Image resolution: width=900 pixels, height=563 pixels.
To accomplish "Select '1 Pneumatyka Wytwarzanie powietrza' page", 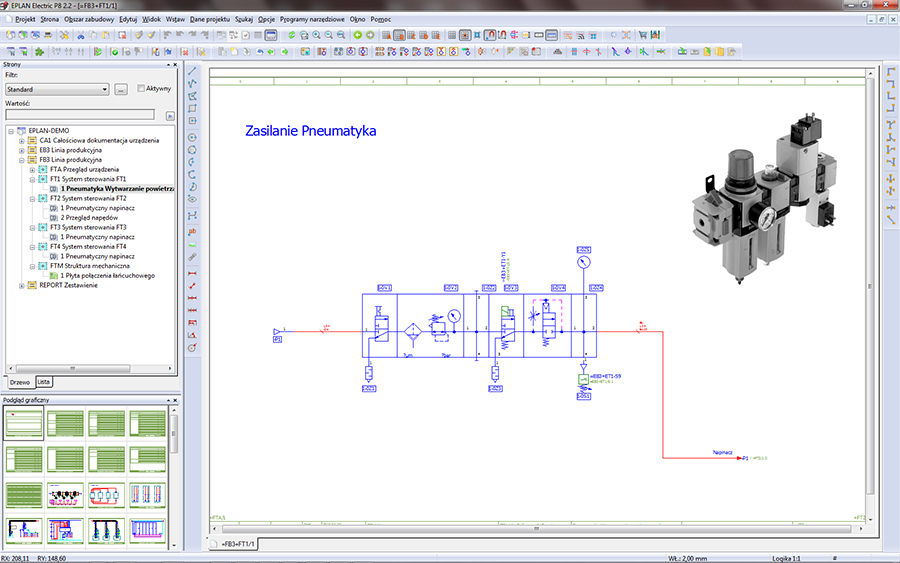I will click(117, 189).
